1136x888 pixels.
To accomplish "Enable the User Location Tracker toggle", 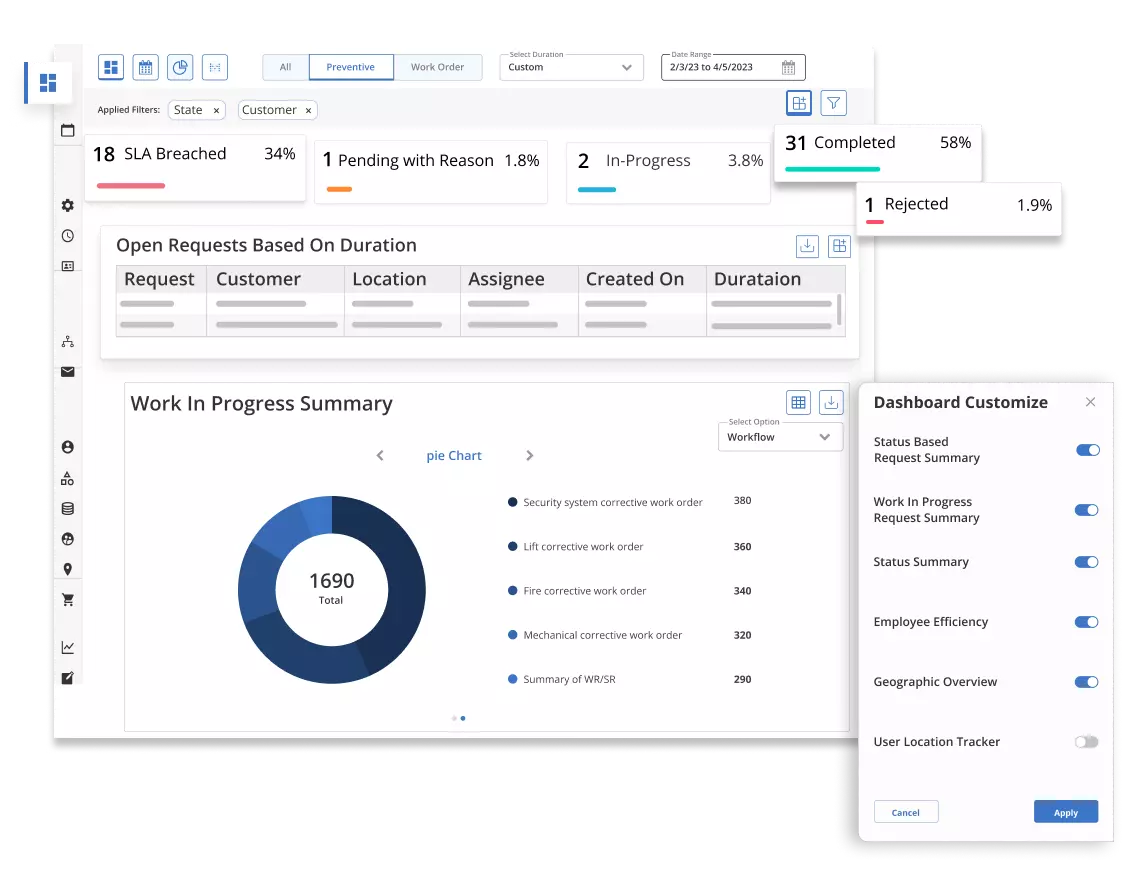I will (1086, 742).
